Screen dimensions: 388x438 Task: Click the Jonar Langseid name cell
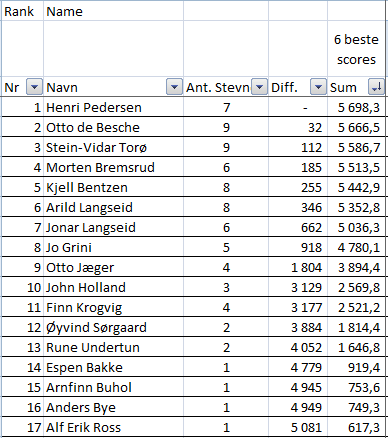113,227
